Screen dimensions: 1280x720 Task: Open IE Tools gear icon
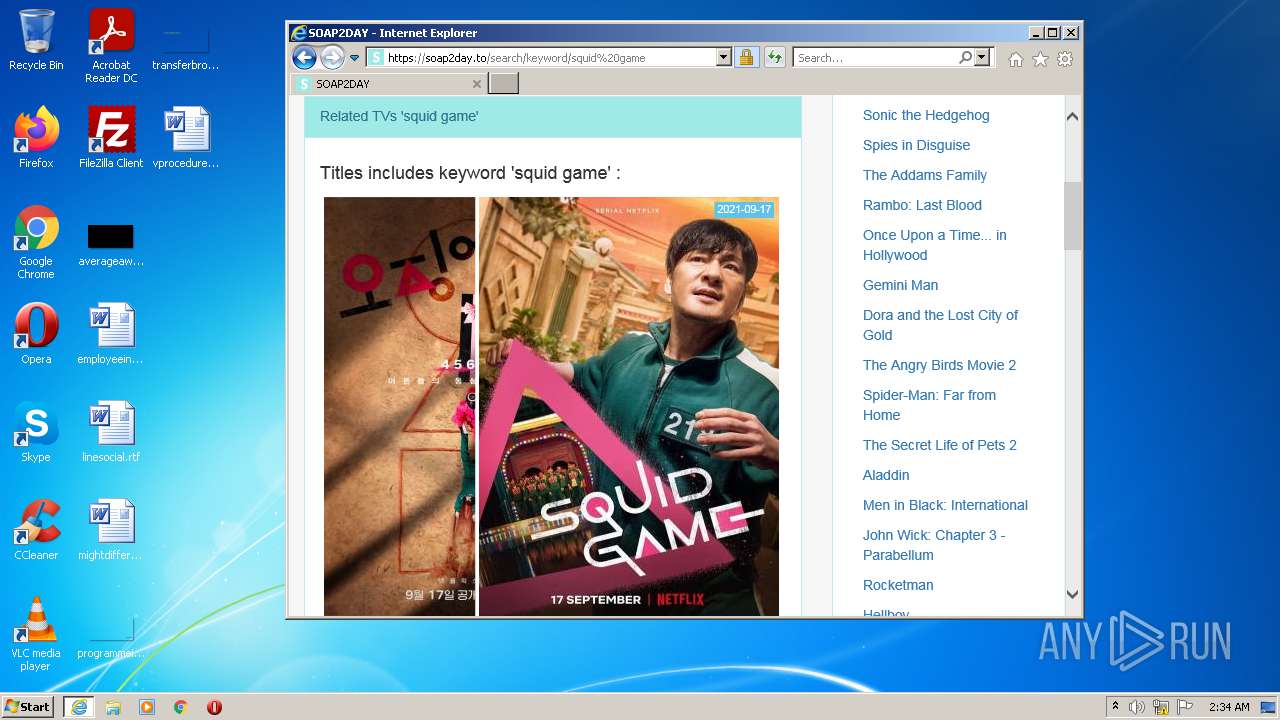[x=1065, y=59]
